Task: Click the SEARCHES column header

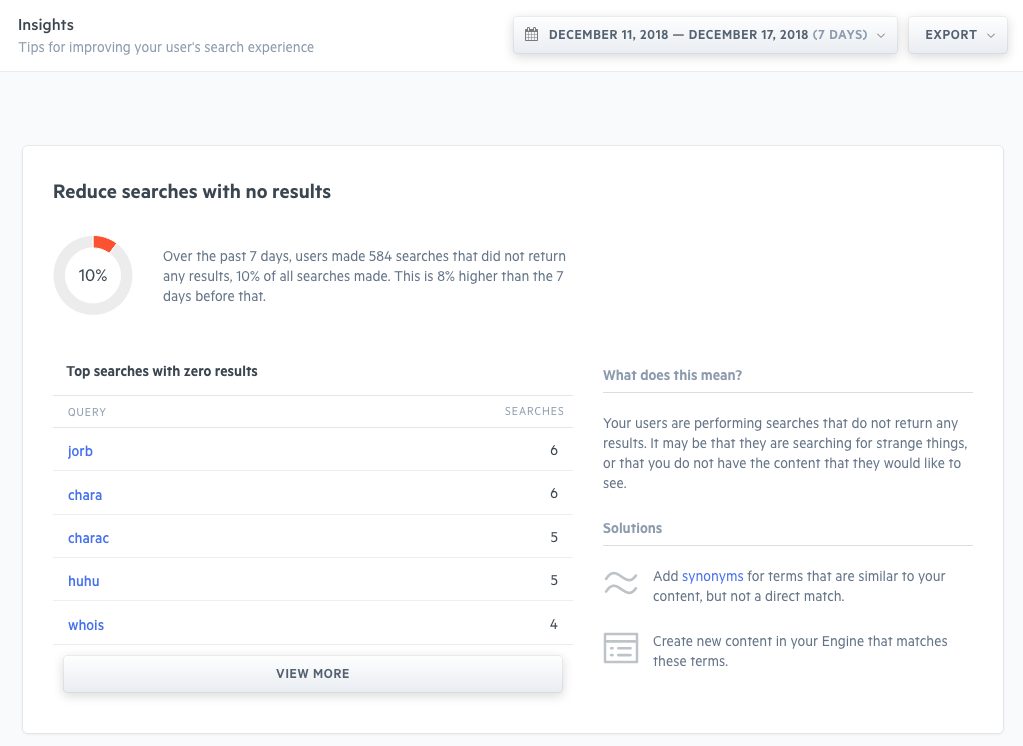Action: [534, 411]
